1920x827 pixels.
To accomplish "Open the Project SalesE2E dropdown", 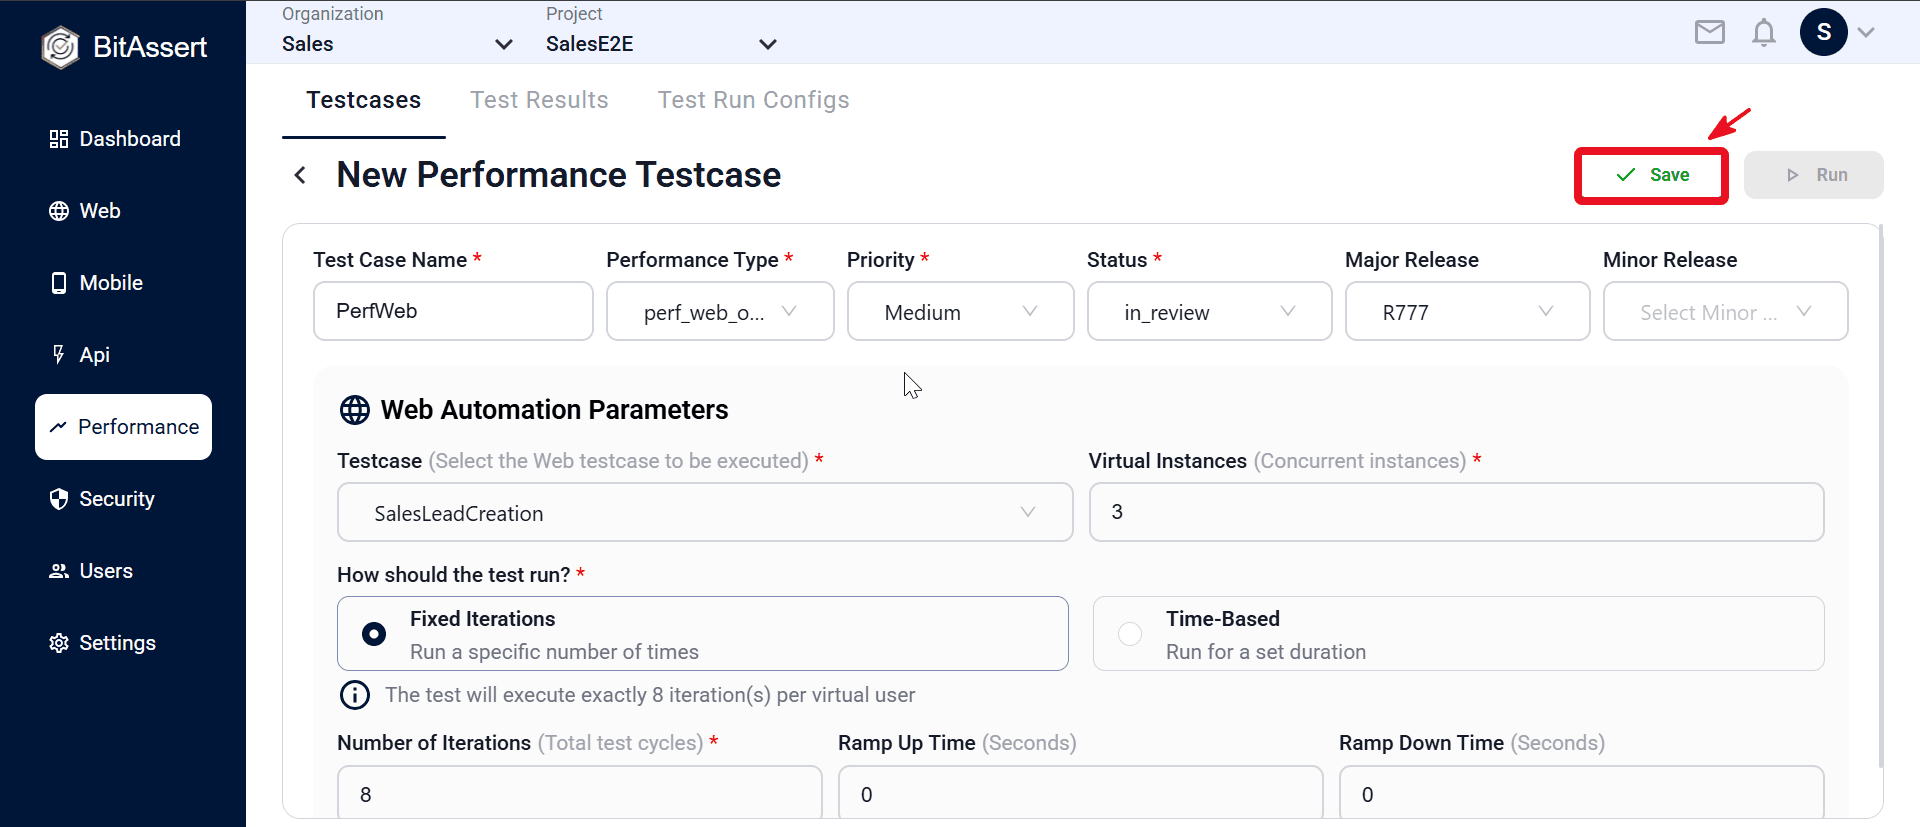I will (661, 44).
